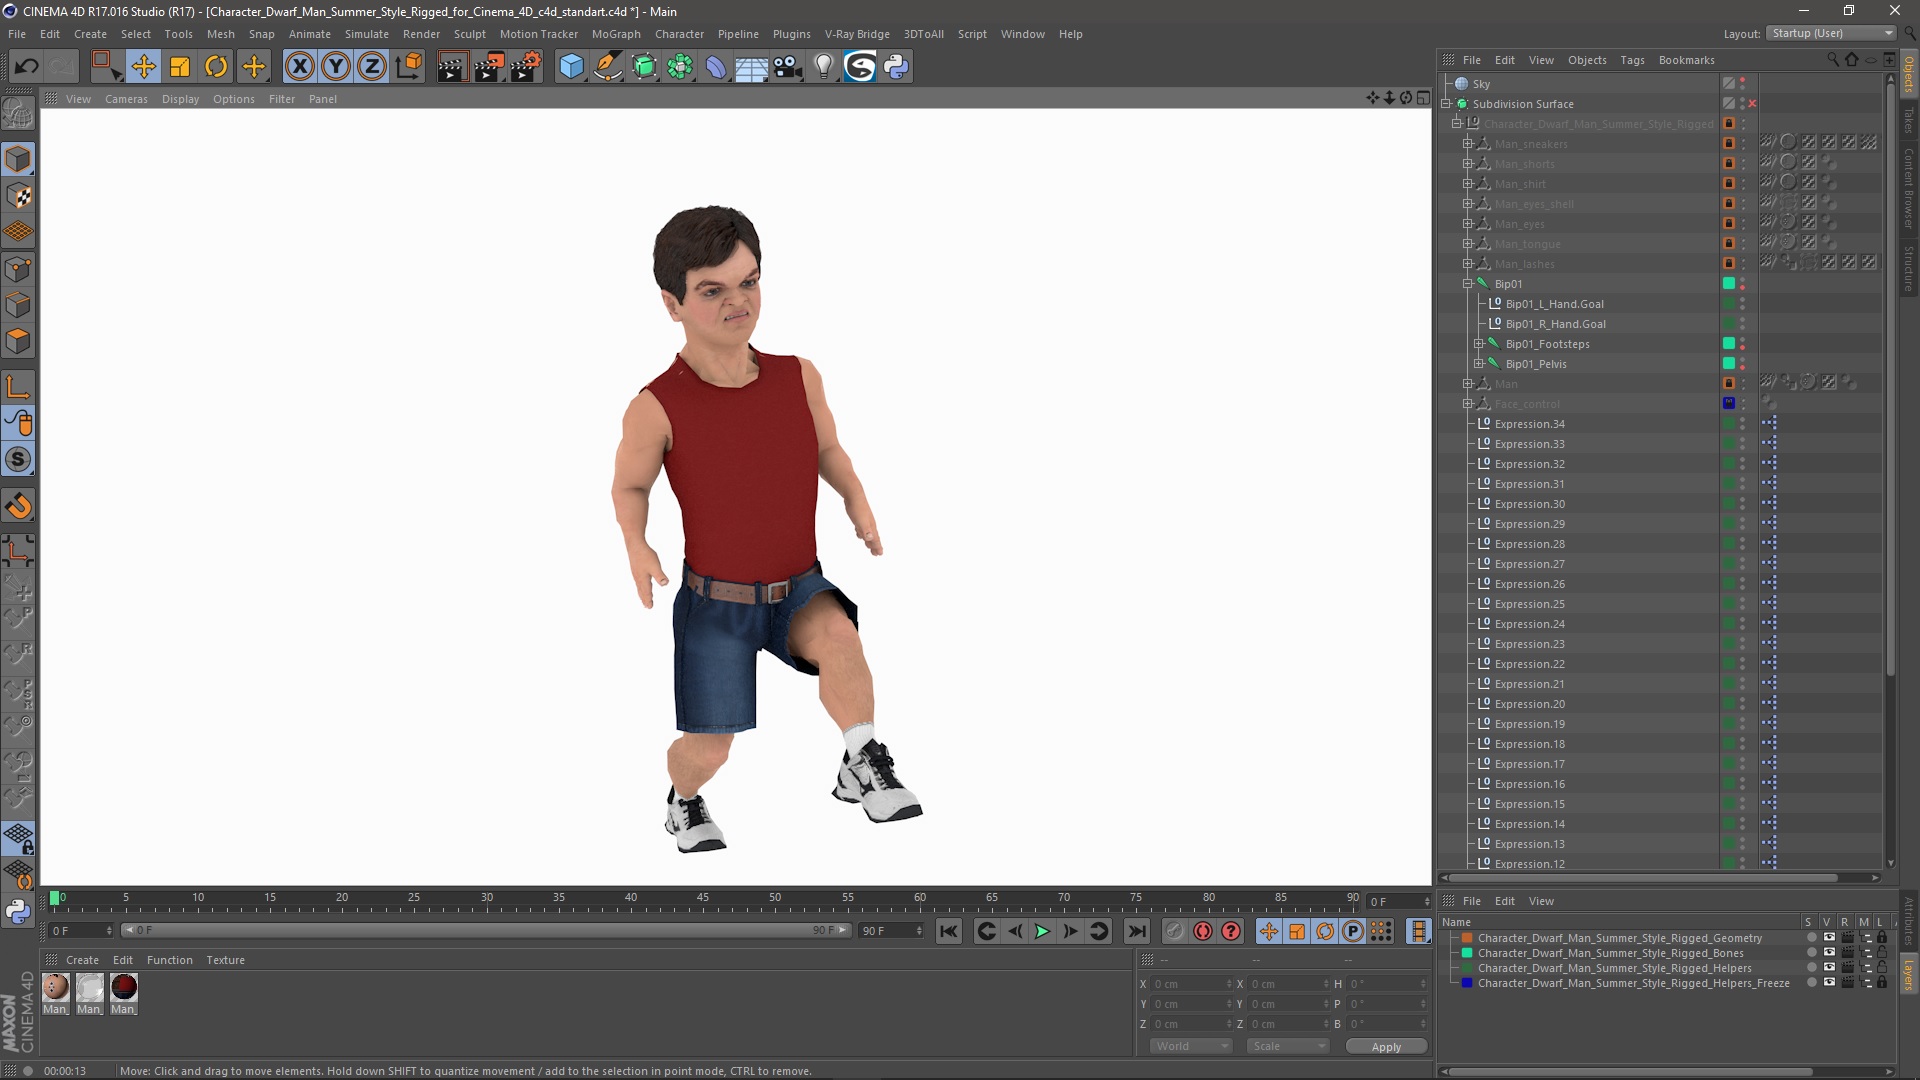The image size is (1920, 1080).
Task: Open Edit Render Settings icon
Action: coord(525,67)
